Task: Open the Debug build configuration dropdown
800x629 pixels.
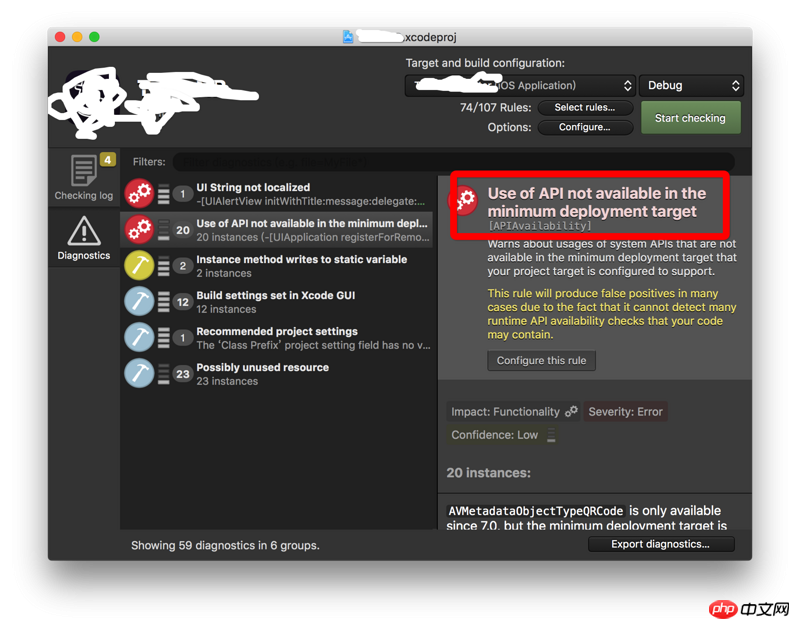Action: pyautogui.click(x=691, y=85)
